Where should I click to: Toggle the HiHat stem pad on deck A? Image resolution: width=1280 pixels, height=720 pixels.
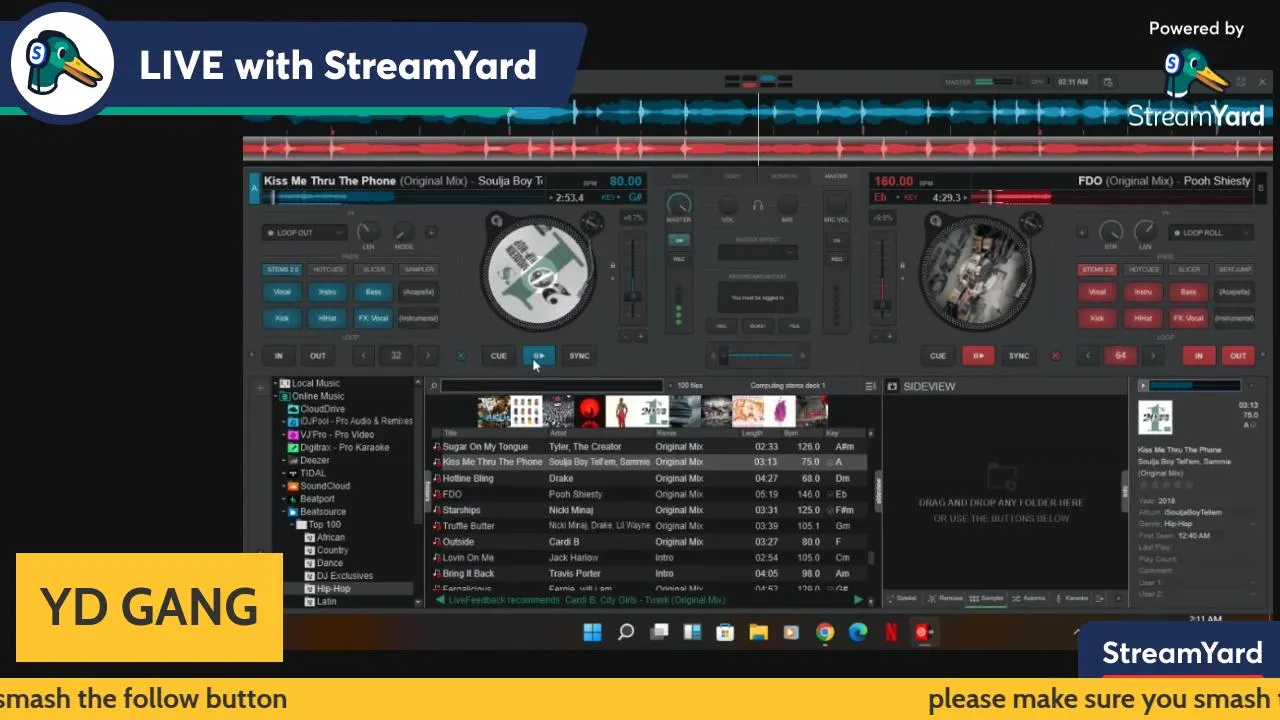[327, 318]
